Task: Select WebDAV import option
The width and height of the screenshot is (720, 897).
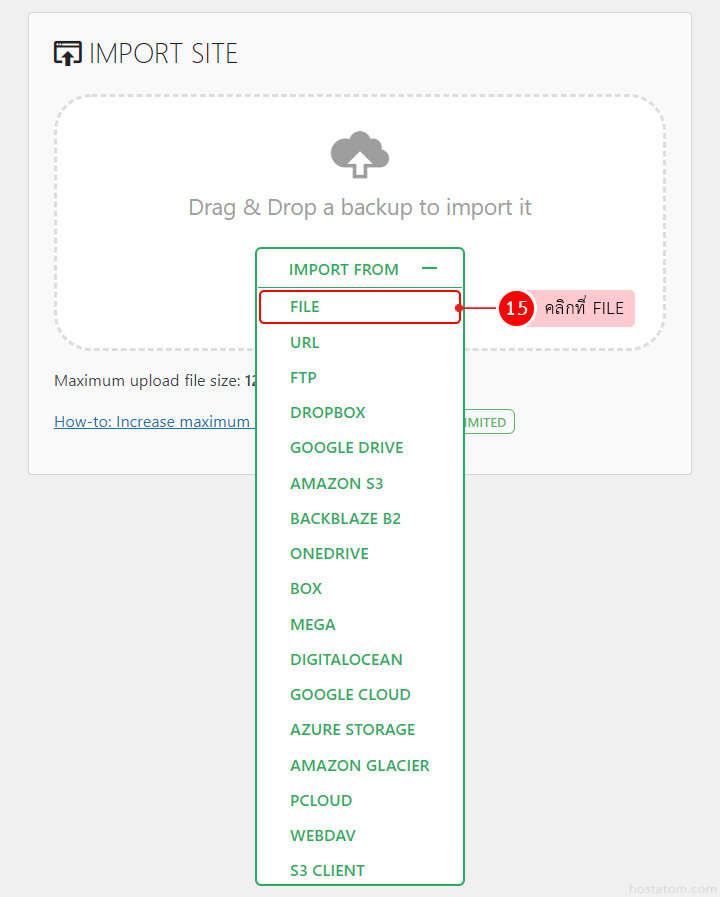Action: coord(323,836)
